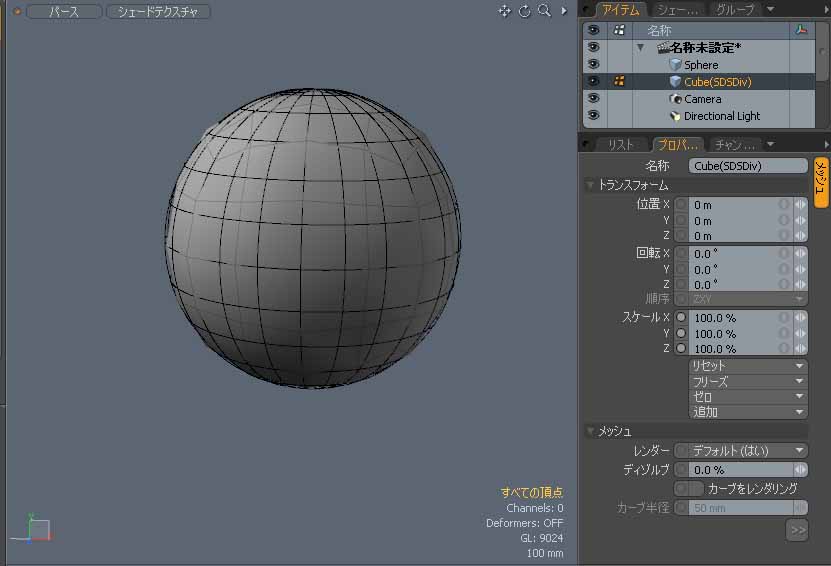Collapse the メッシュ section
This screenshot has width=831, height=566.
(590, 431)
